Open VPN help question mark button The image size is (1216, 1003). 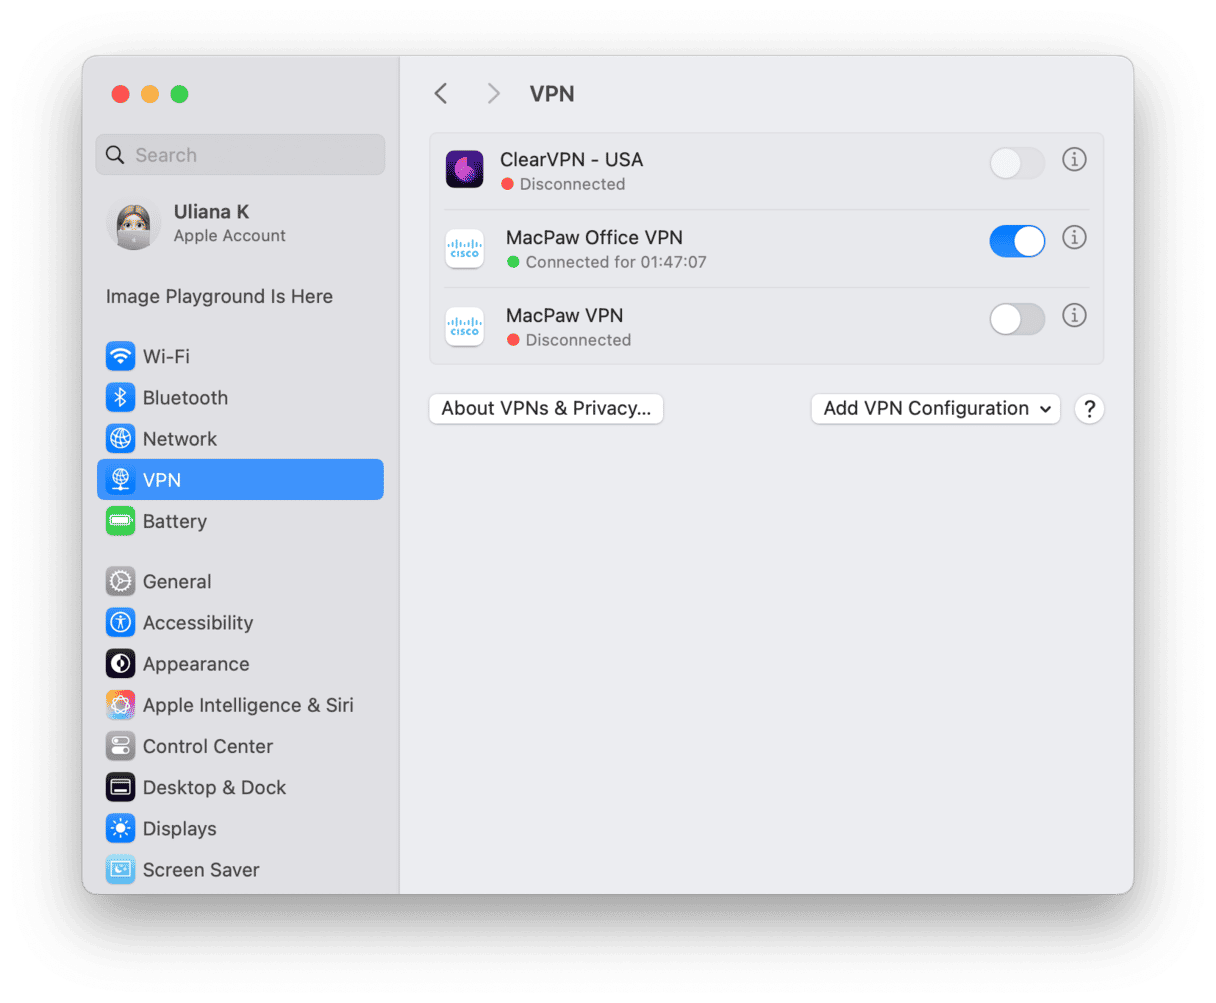tap(1089, 408)
